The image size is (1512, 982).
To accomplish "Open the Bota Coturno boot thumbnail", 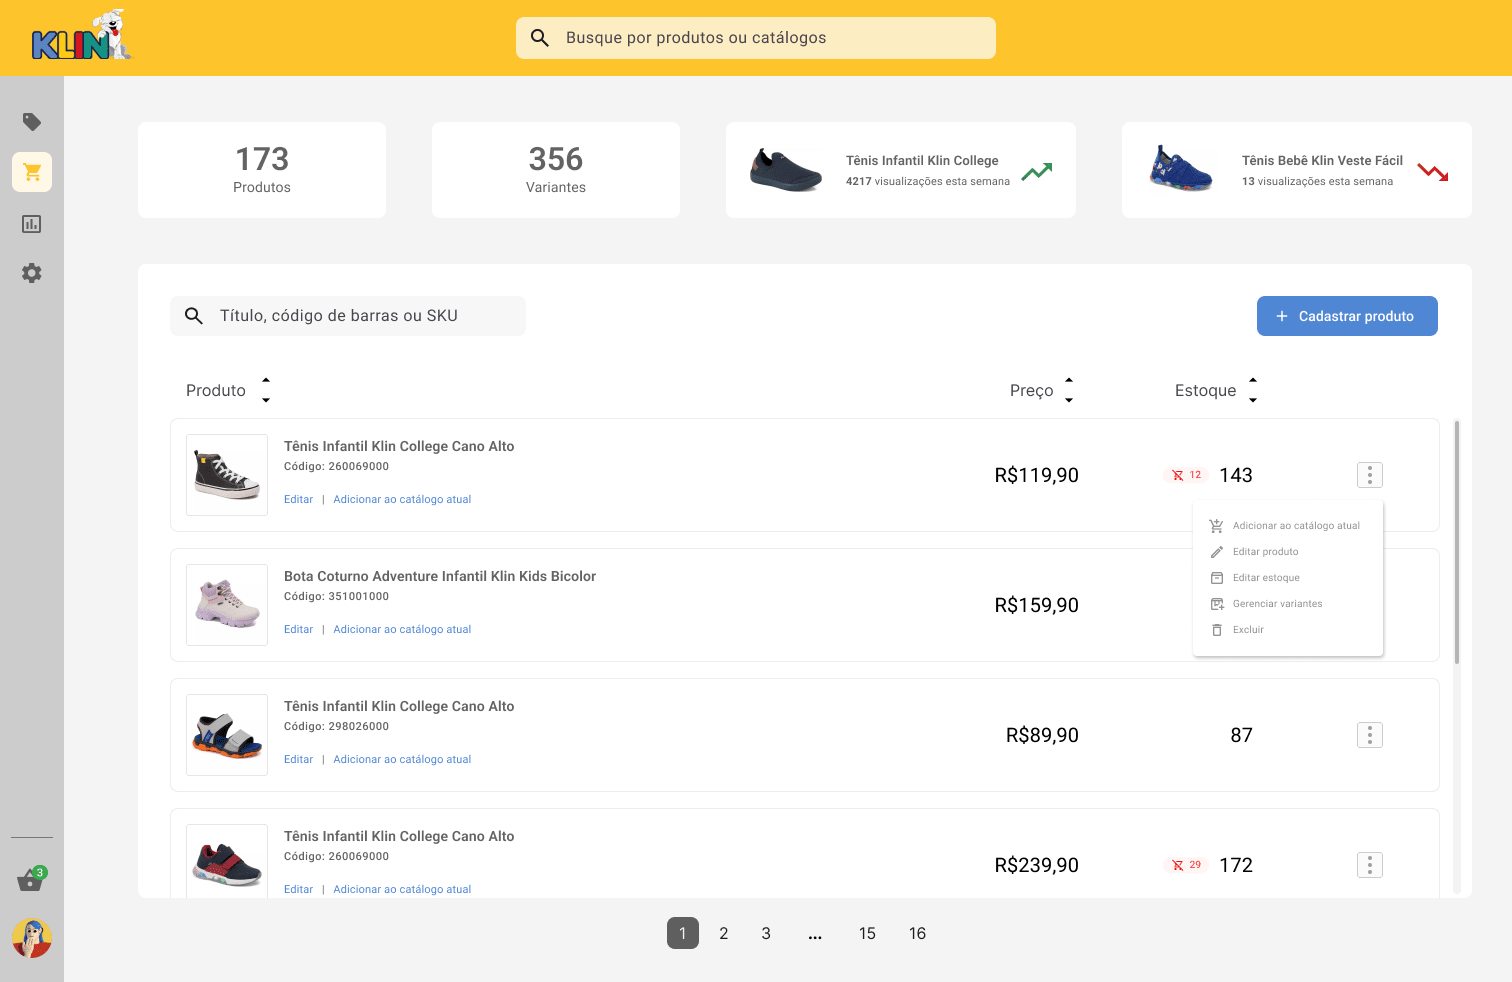I will [227, 605].
